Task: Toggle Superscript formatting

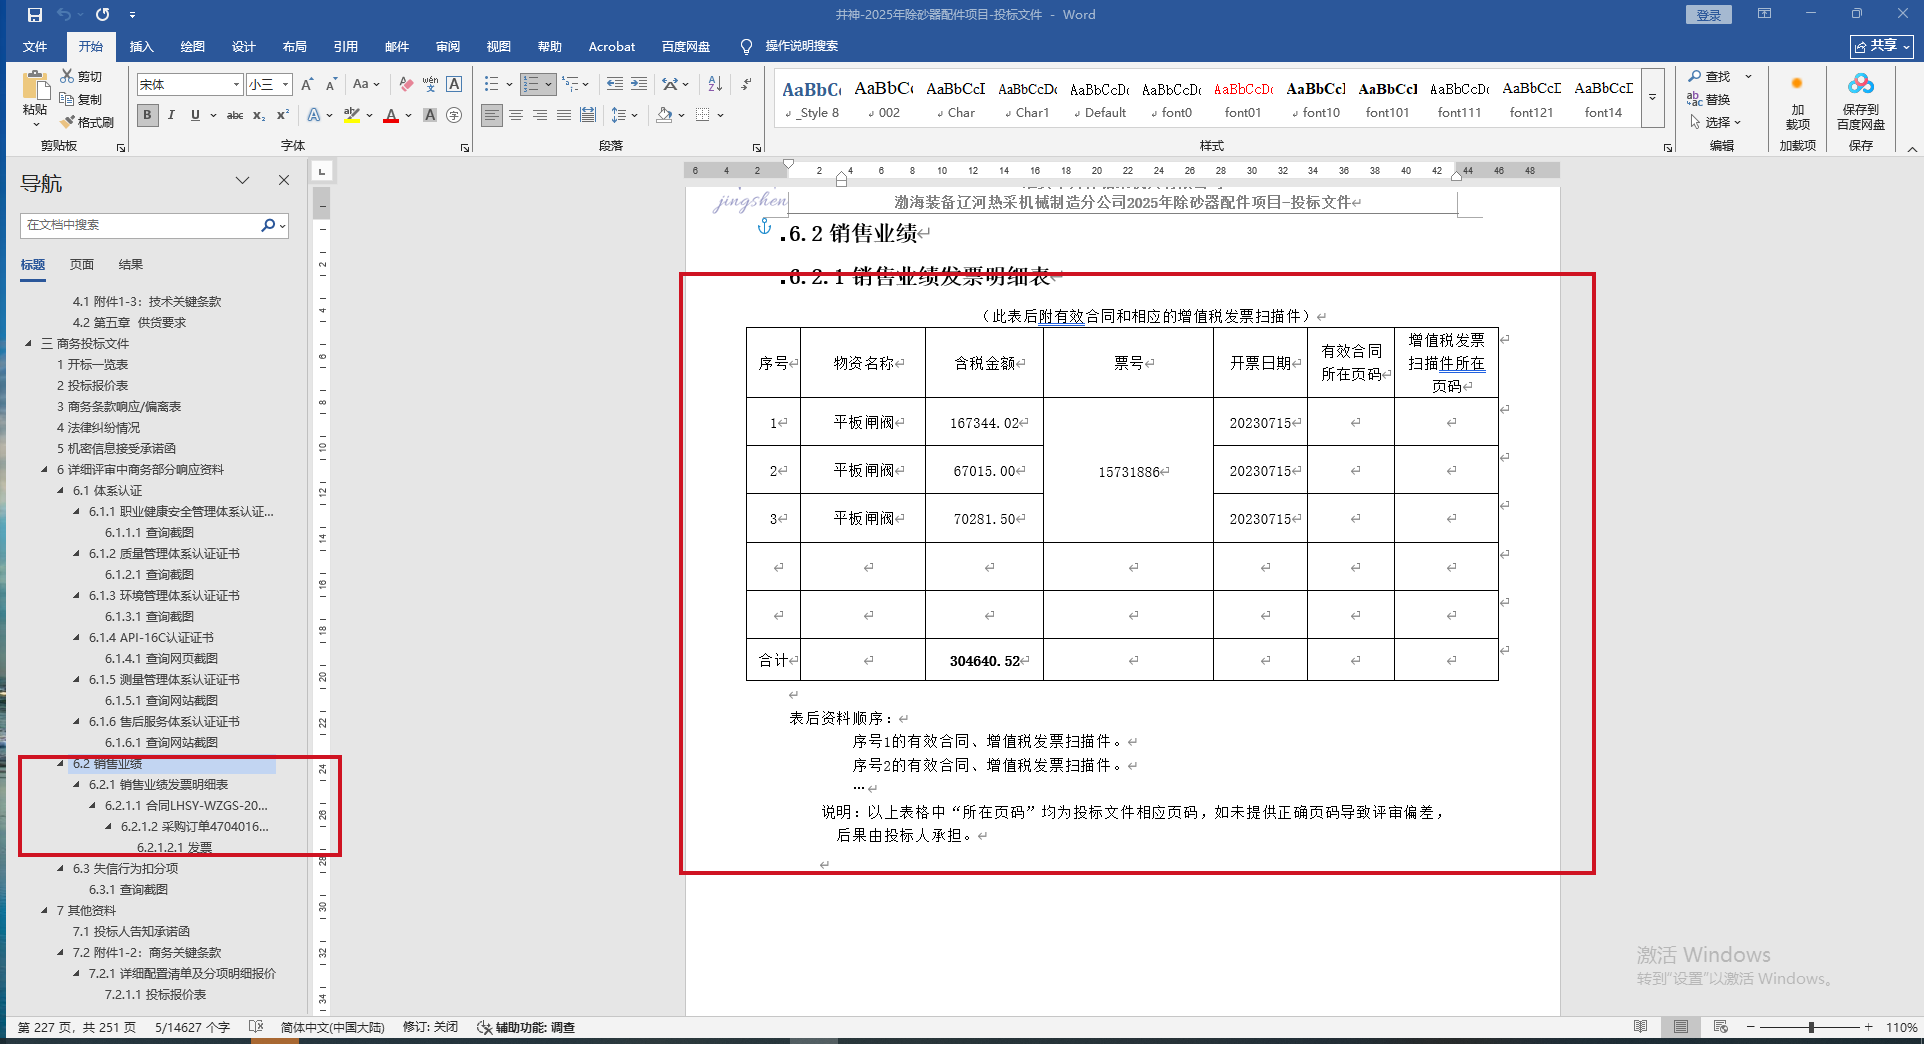Action: 283,115
